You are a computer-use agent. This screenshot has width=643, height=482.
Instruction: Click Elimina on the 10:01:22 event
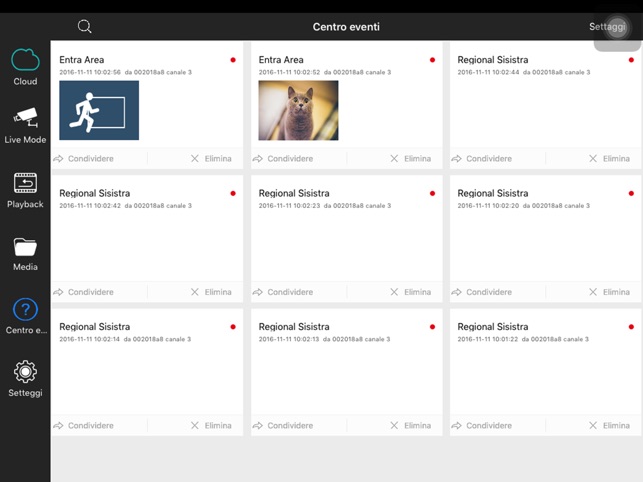609,425
